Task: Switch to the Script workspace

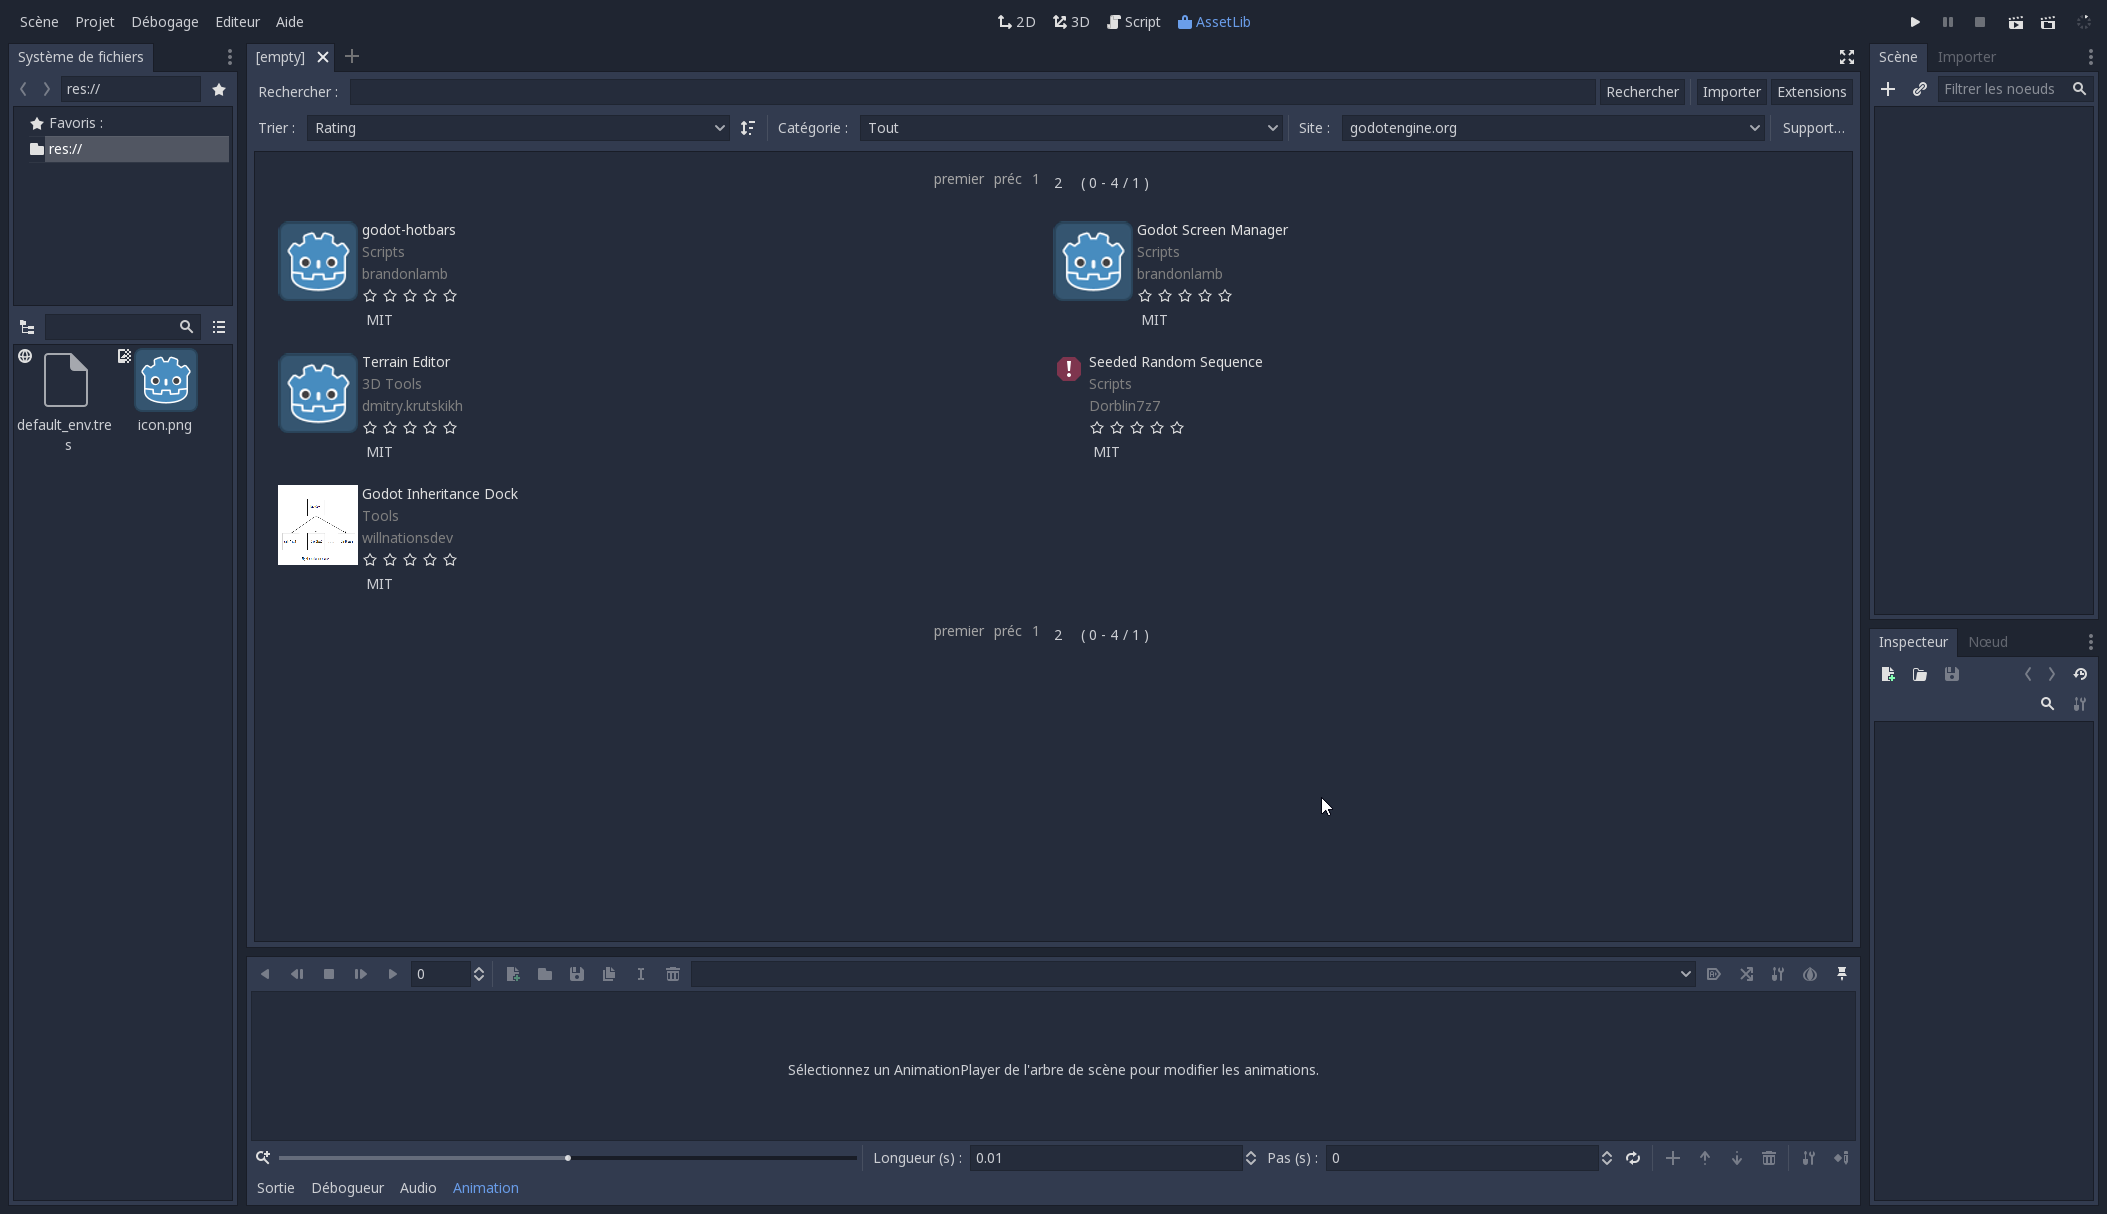Action: 1133,22
